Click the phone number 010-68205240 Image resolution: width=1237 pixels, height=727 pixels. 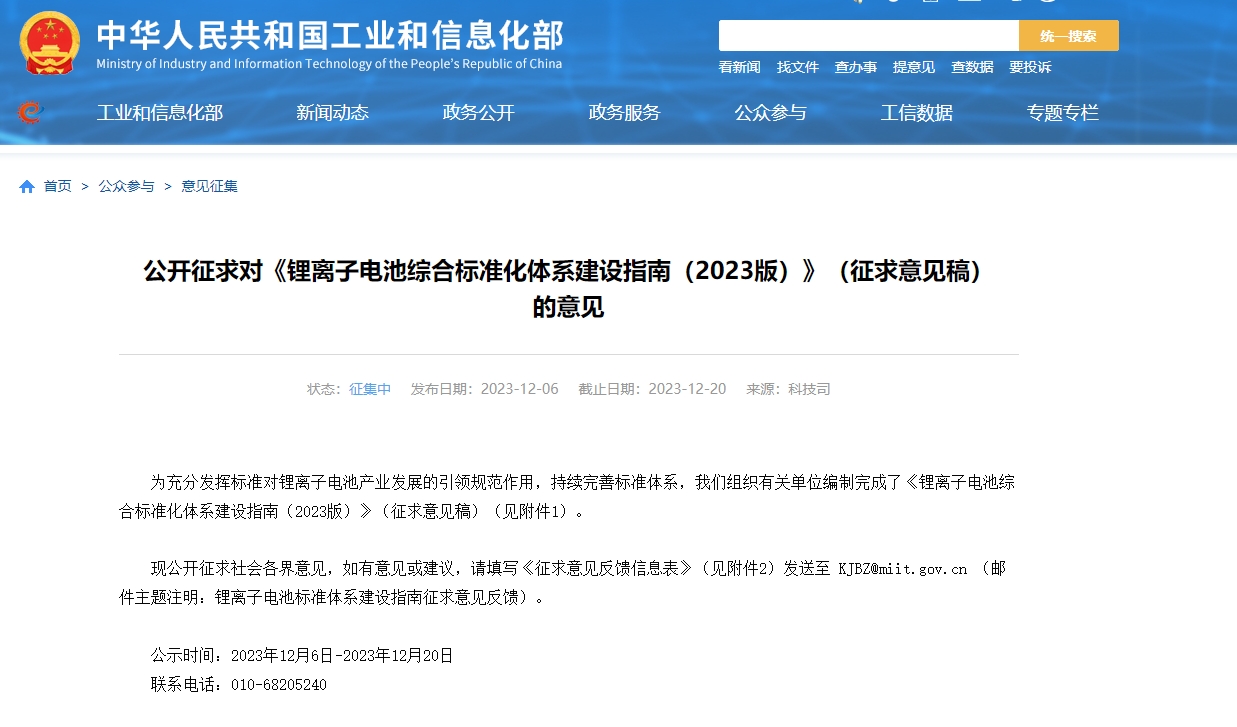pyautogui.click(x=279, y=685)
